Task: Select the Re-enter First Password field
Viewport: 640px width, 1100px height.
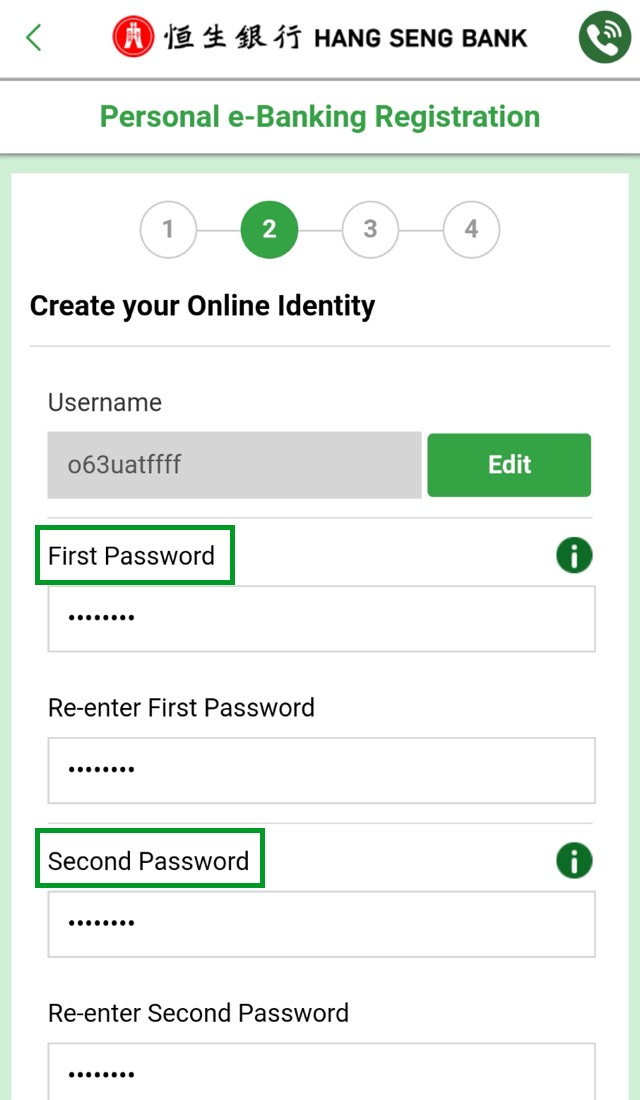Action: pyautogui.click(x=320, y=770)
